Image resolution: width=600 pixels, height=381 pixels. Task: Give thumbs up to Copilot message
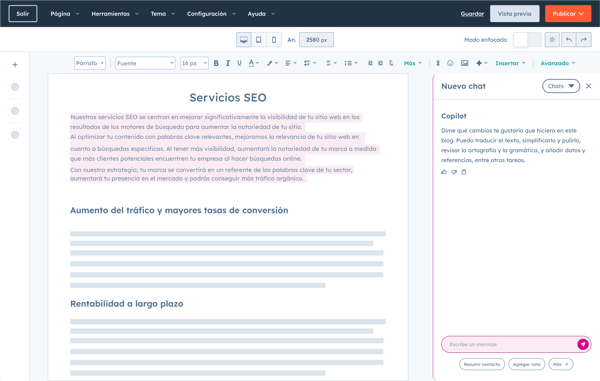coord(444,172)
